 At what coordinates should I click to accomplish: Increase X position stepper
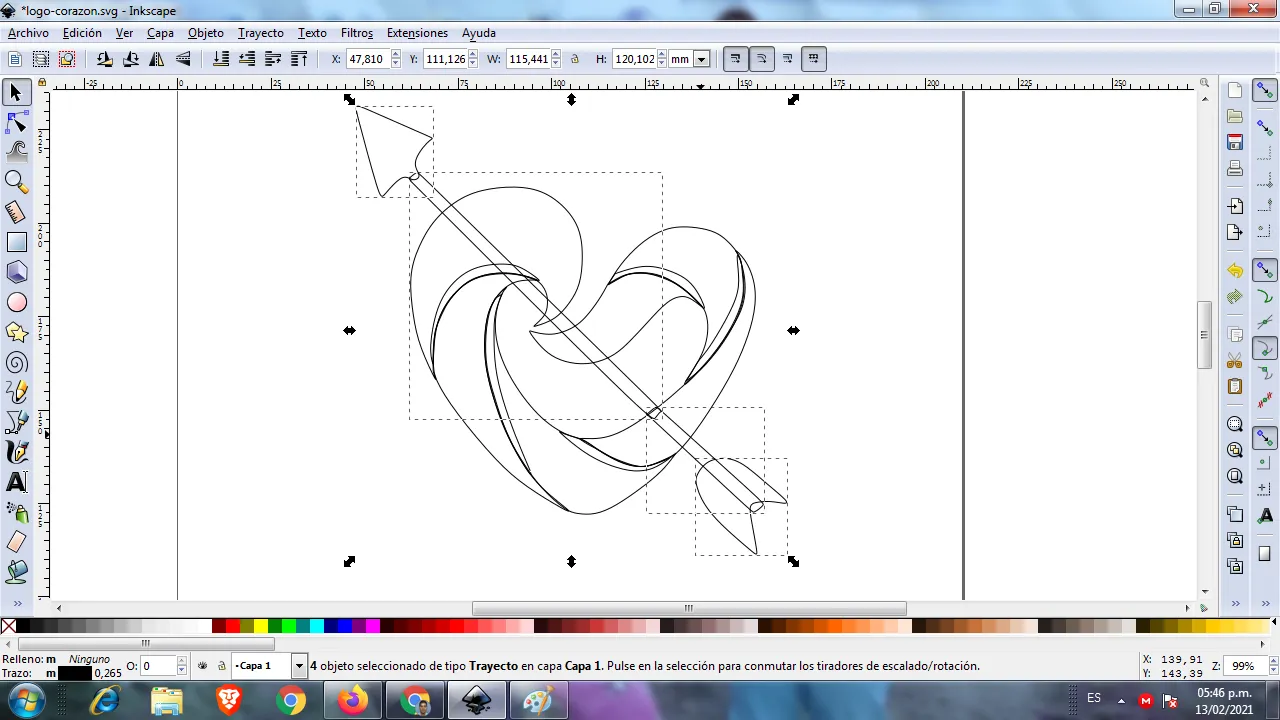[x=395, y=55]
